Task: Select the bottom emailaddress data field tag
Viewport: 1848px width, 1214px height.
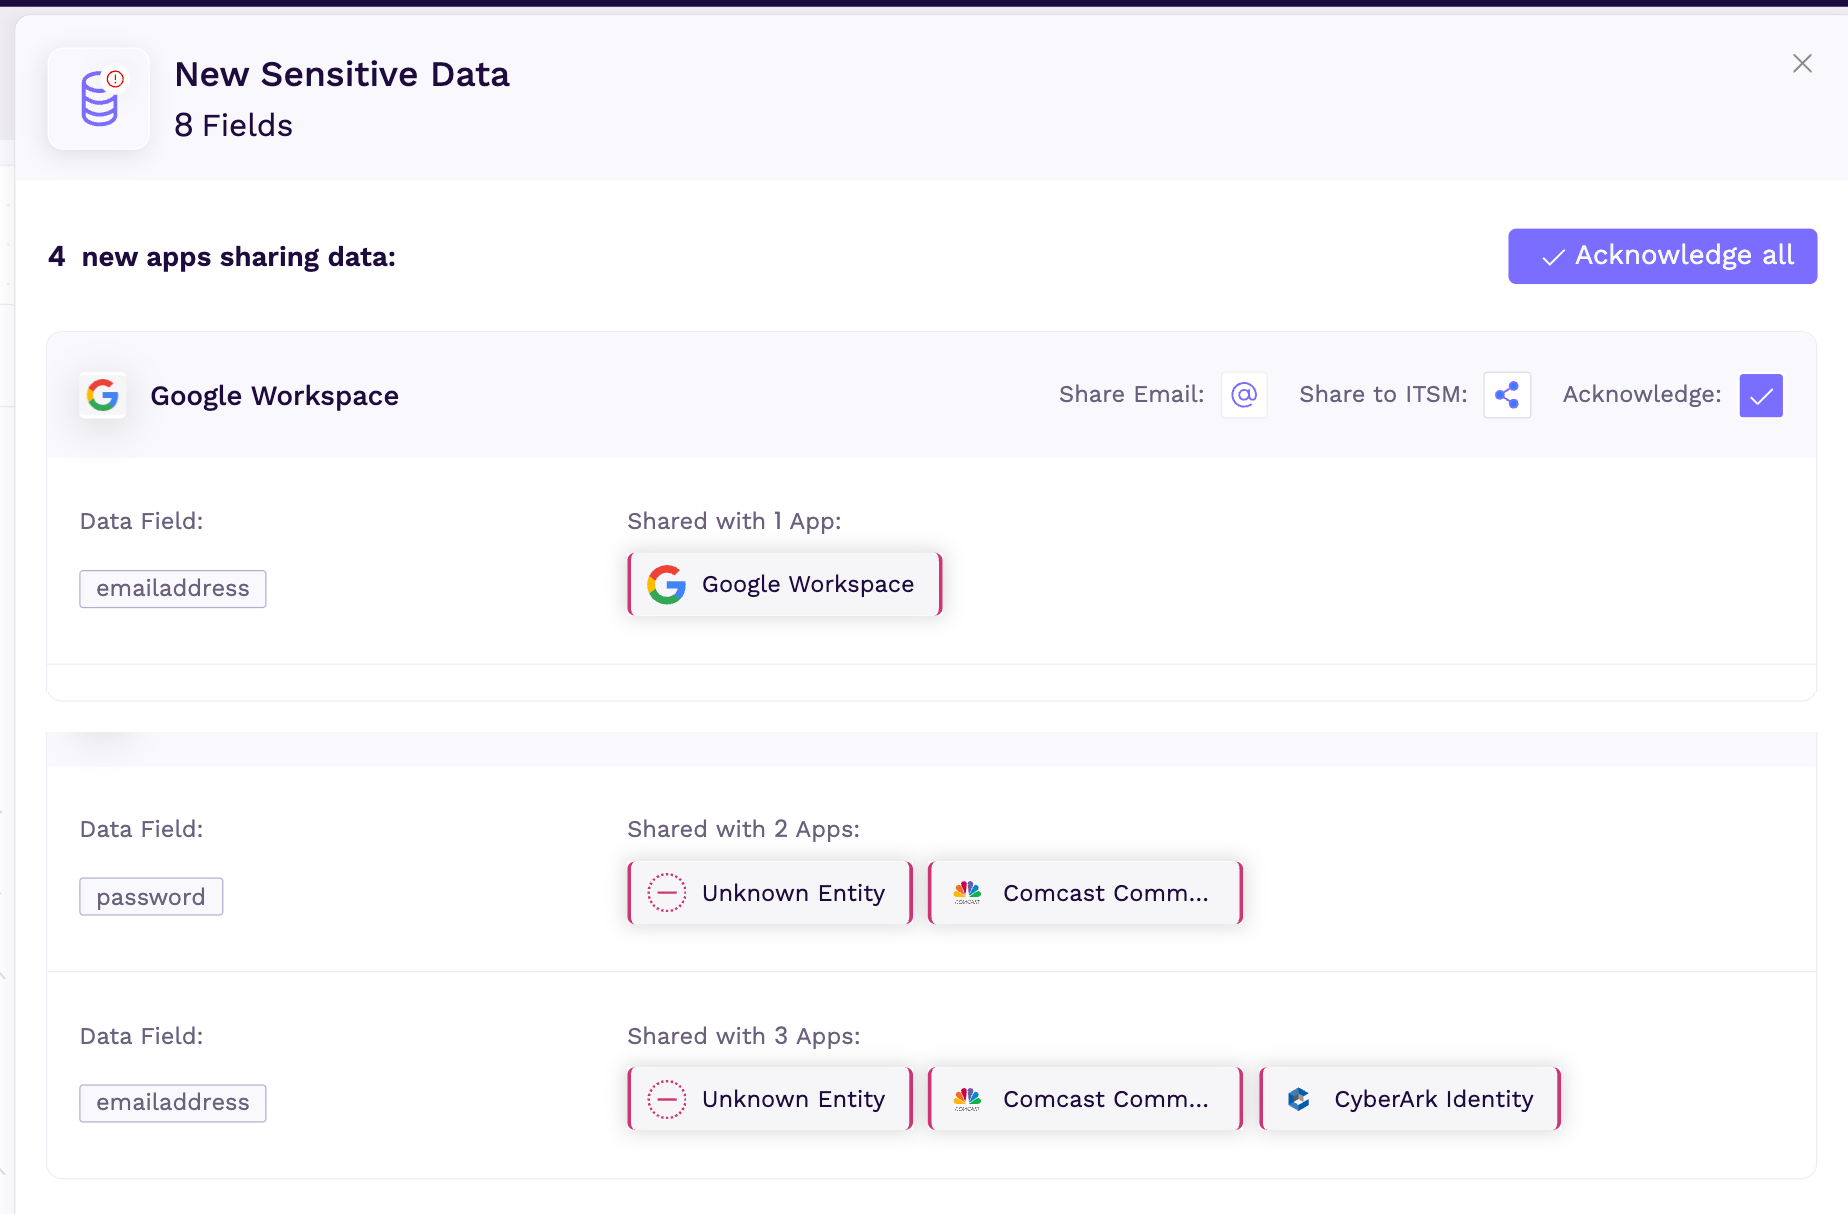Action: coord(173,1103)
